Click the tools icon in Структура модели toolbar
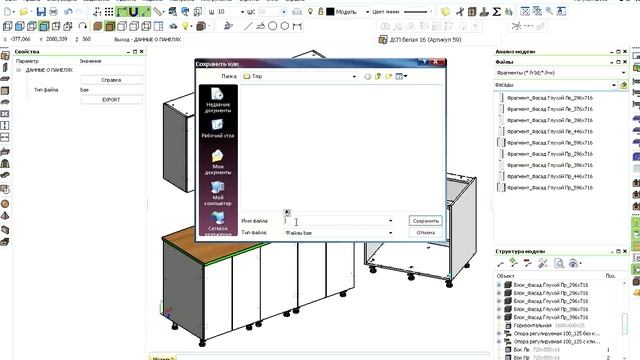Screen dimensions: 640x360 (542, 263)
